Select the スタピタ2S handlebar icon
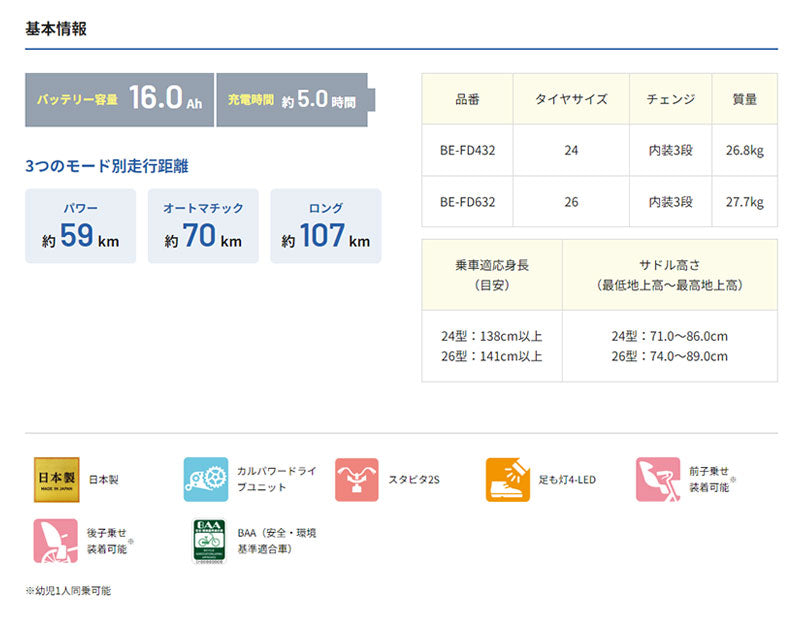This screenshot has width=800, height=635. (x=357, y=479)
